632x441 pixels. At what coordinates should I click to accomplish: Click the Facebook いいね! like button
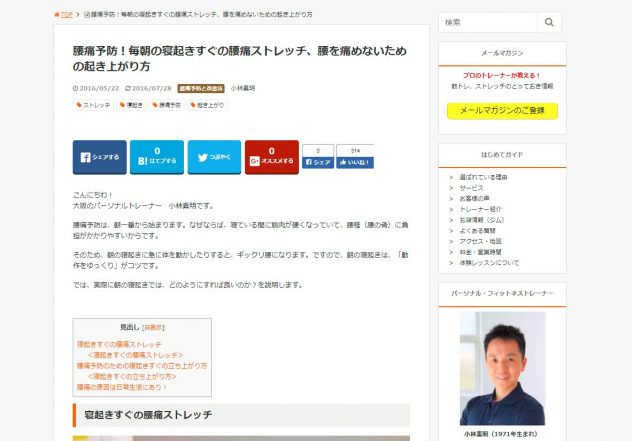pos(355,162)
